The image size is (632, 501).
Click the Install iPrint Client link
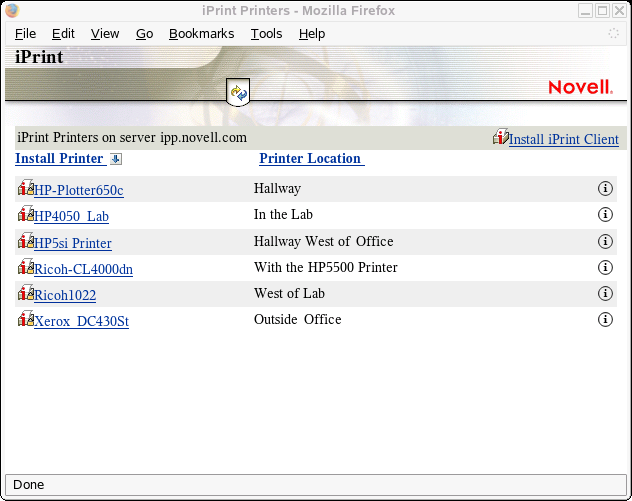coord(563,139)
